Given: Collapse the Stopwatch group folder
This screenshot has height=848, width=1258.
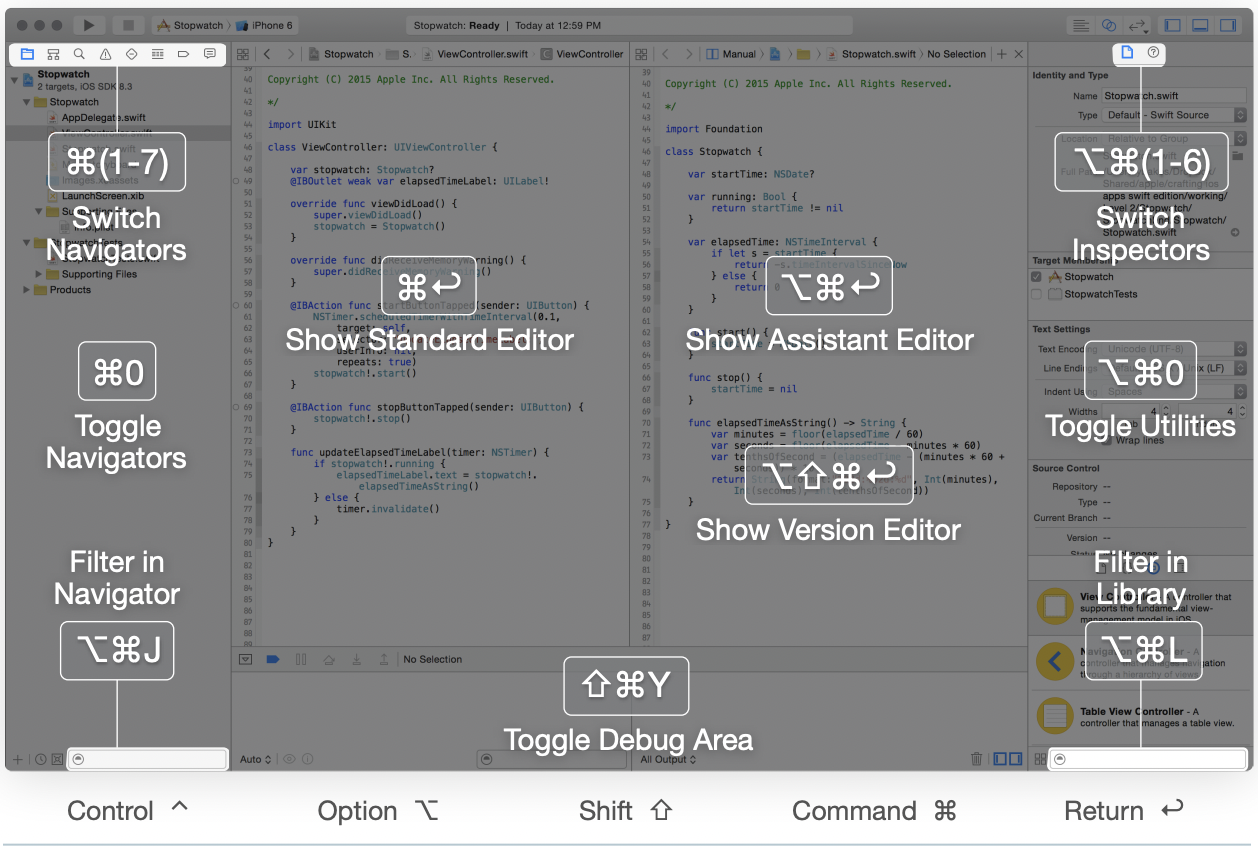Looking at the screenshot, I should click(27, 102).
